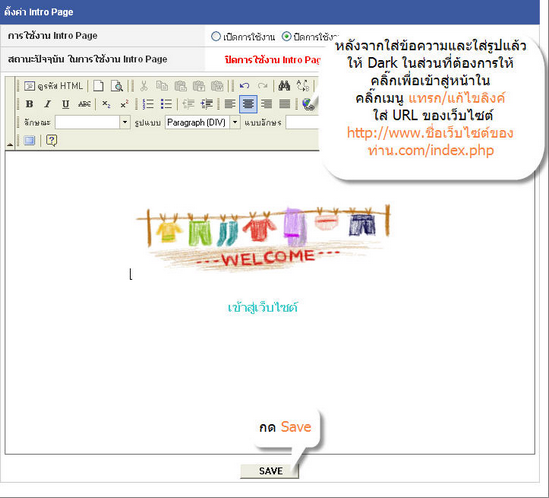Open the insert/edit link globe icon
The width and height of the screenshot is (549, 498).
pos(309,104)
